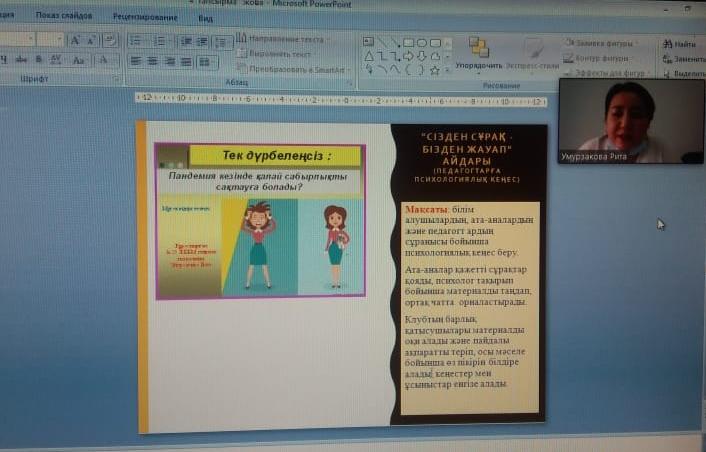Viewport: 706px width, 452px height.
Task: Toggle the bulleted list
Action: [137, 41]
